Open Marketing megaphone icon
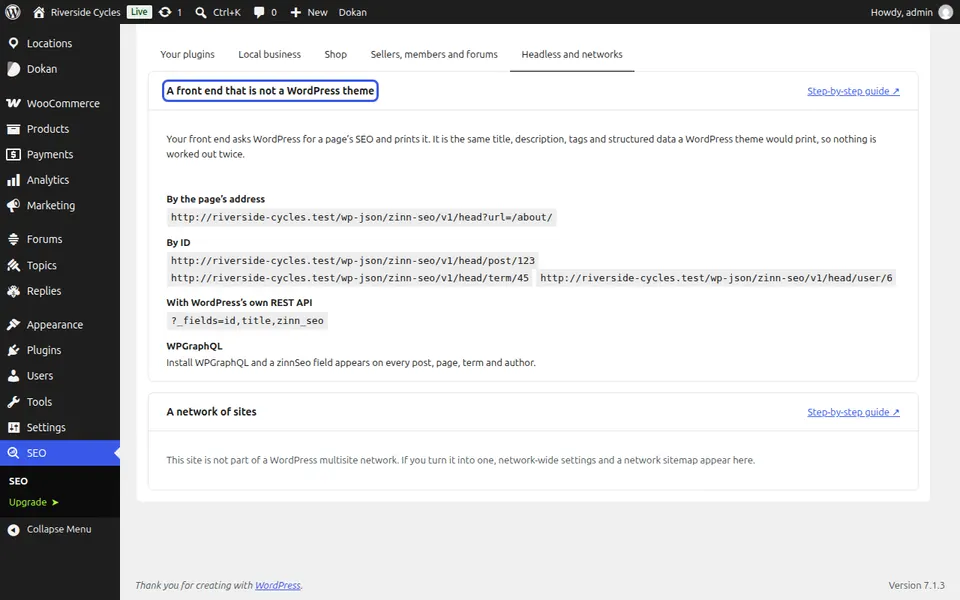Viewport: 960px width, 600px height. 13,206
